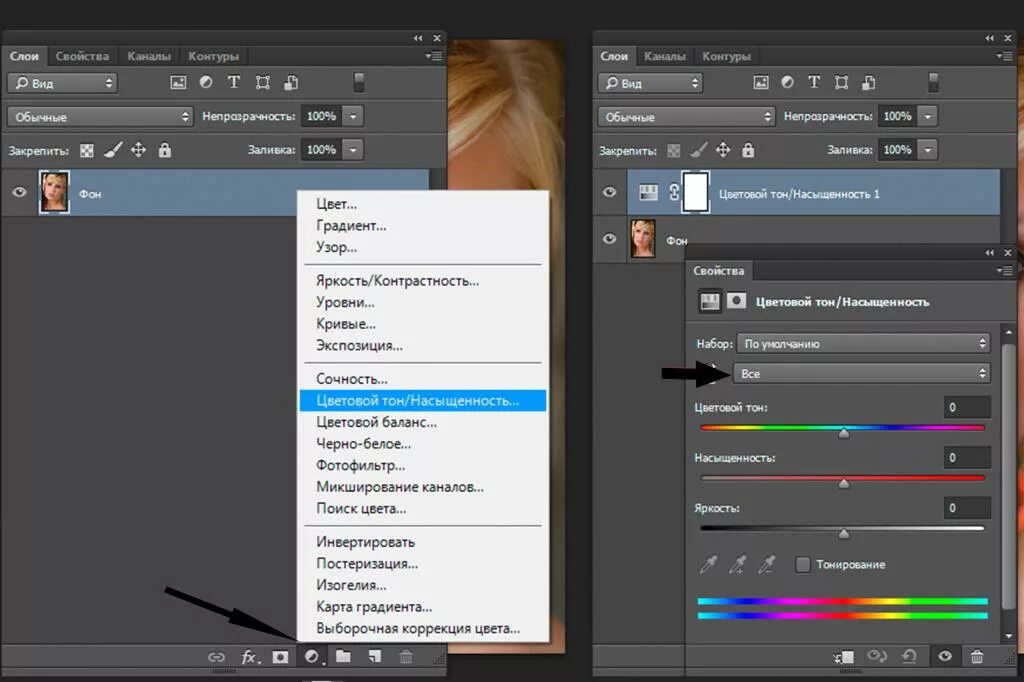Image resolution: width=1024 pixels, height=682 pixels.
Task: Click Цветовой тон slider handle
Action: click(x=844, y=433)
